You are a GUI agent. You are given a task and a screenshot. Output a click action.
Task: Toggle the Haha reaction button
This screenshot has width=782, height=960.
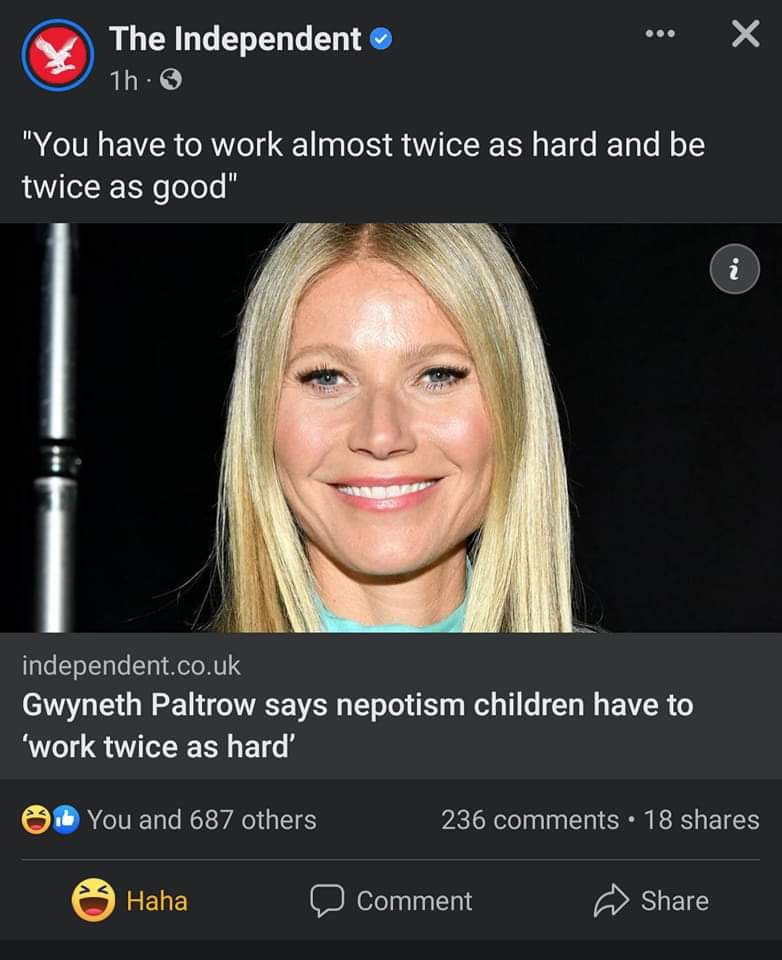pos(129,900)
